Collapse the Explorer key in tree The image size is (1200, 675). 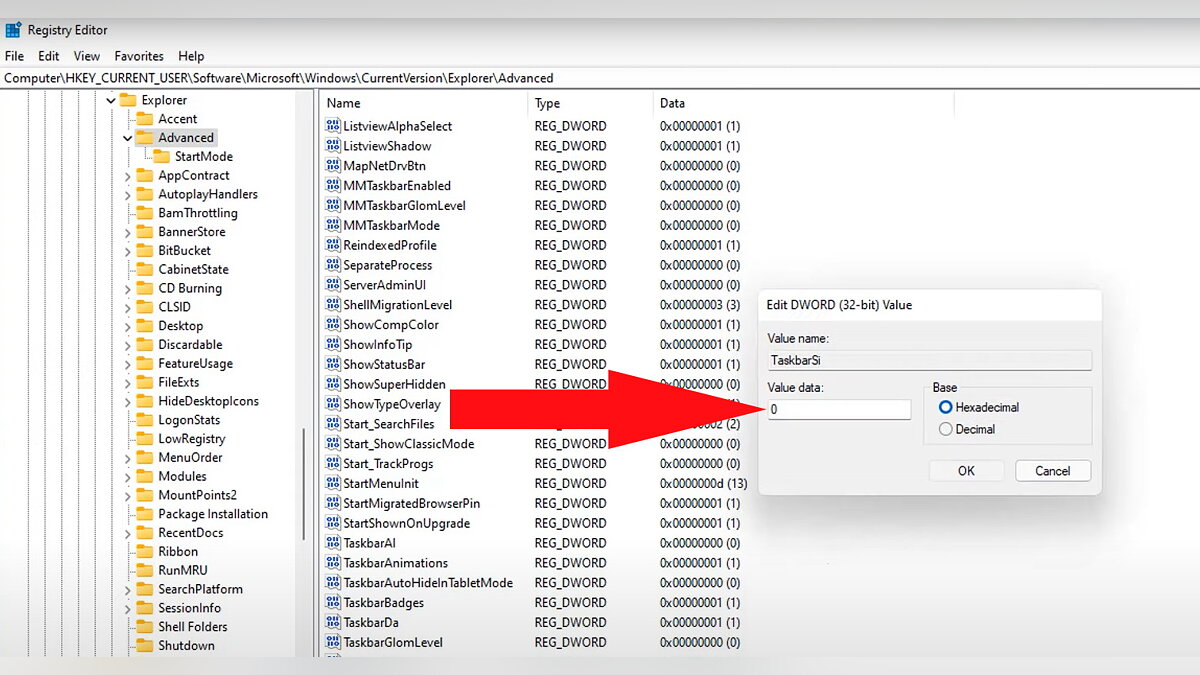(111, 100)
